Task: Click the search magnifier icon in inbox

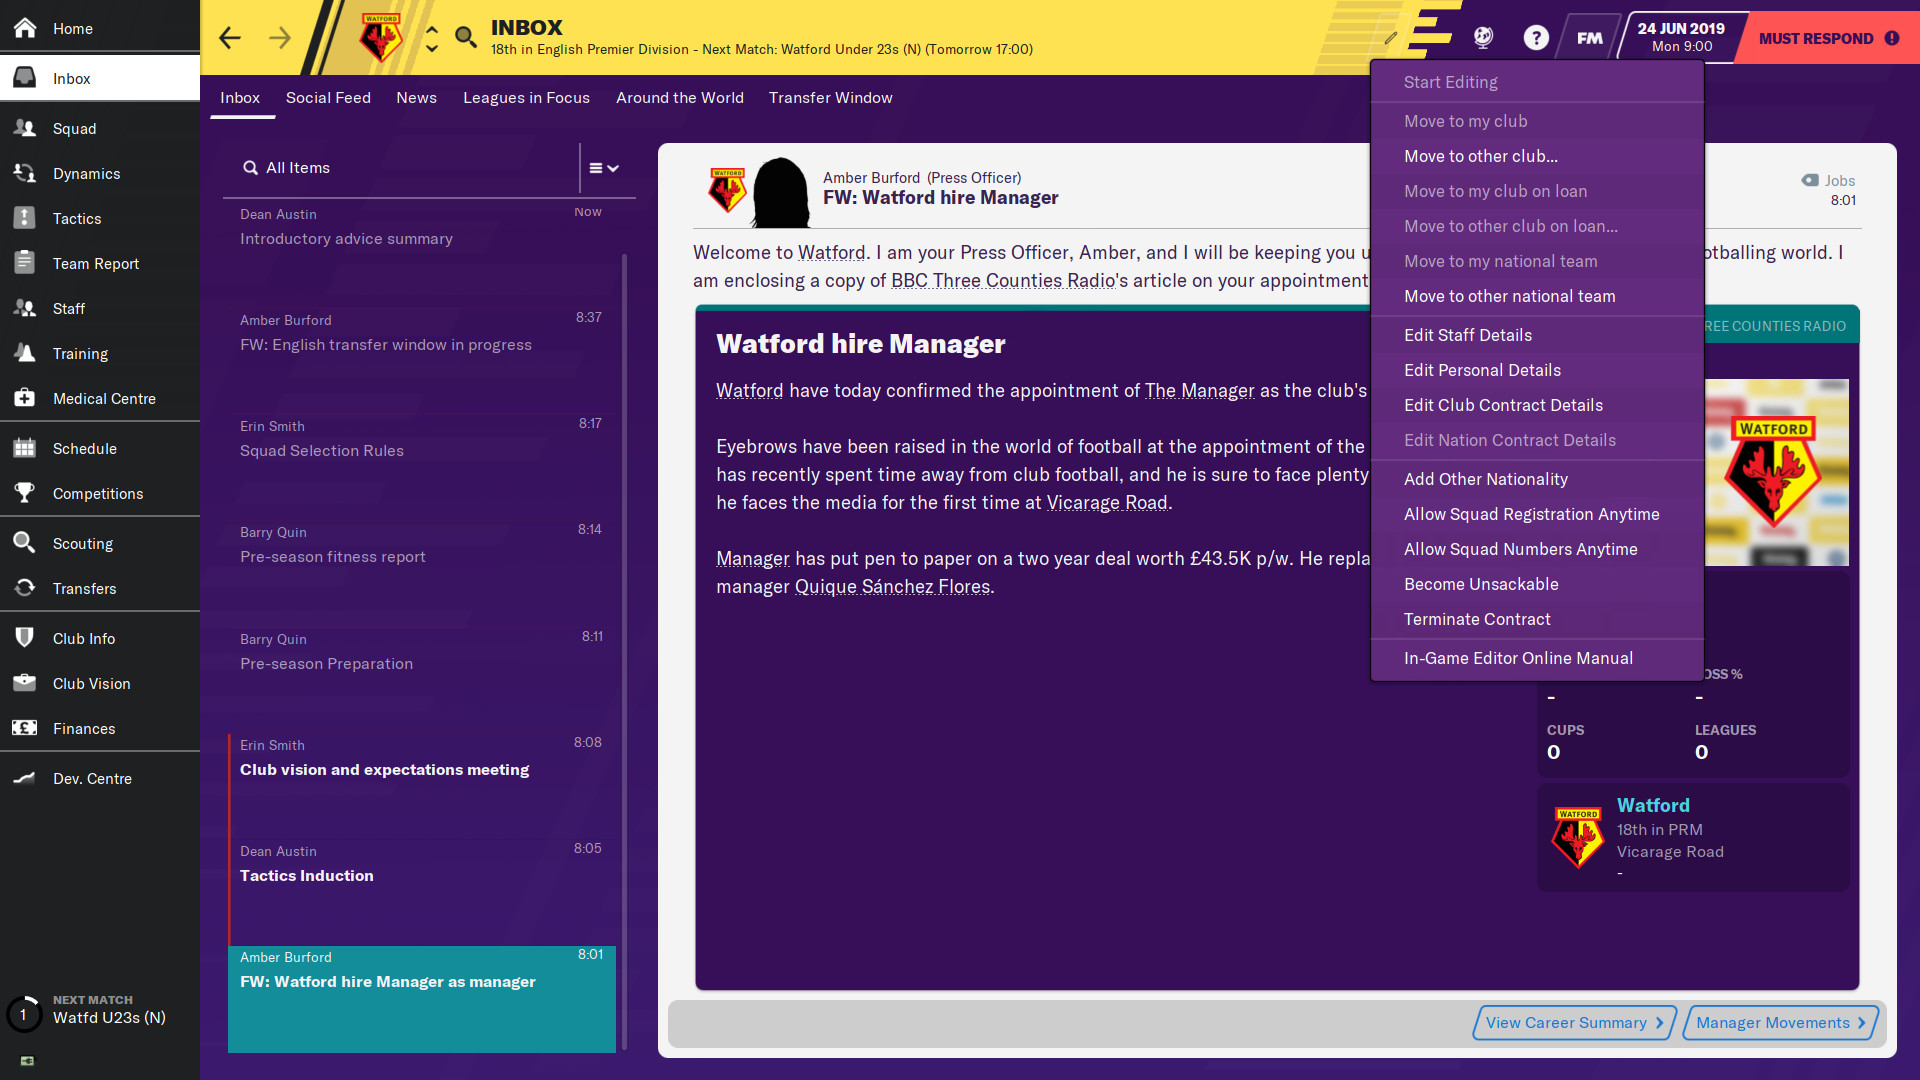Action: coord(249,166)
